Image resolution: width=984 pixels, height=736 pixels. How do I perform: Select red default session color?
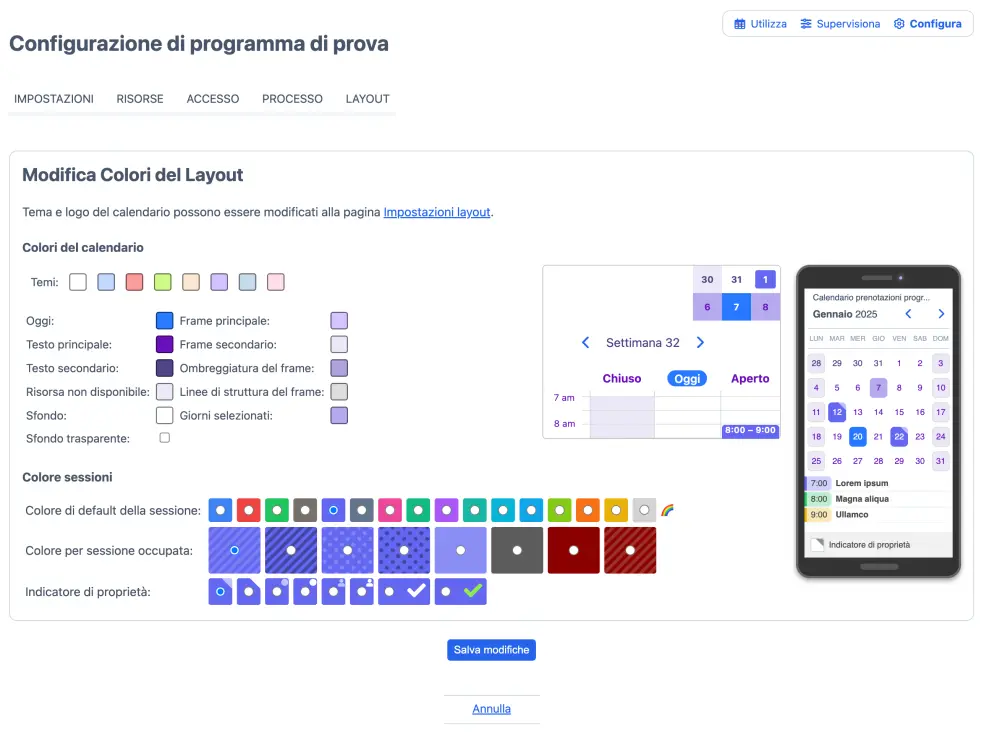click(x=249, y=510)
